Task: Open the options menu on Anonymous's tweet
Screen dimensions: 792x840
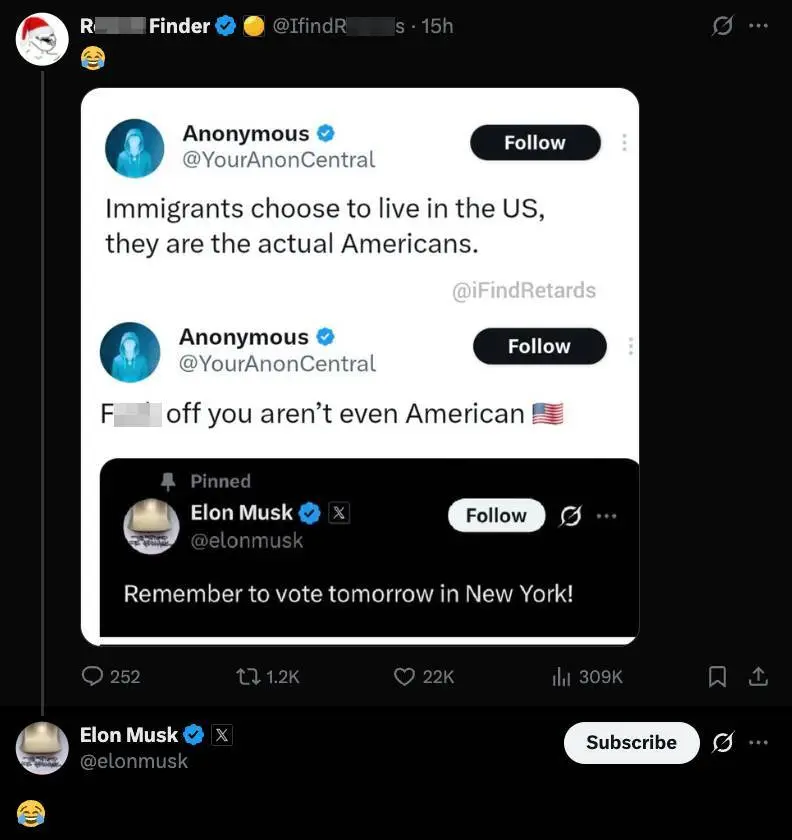Action: [x=625, y=143]
